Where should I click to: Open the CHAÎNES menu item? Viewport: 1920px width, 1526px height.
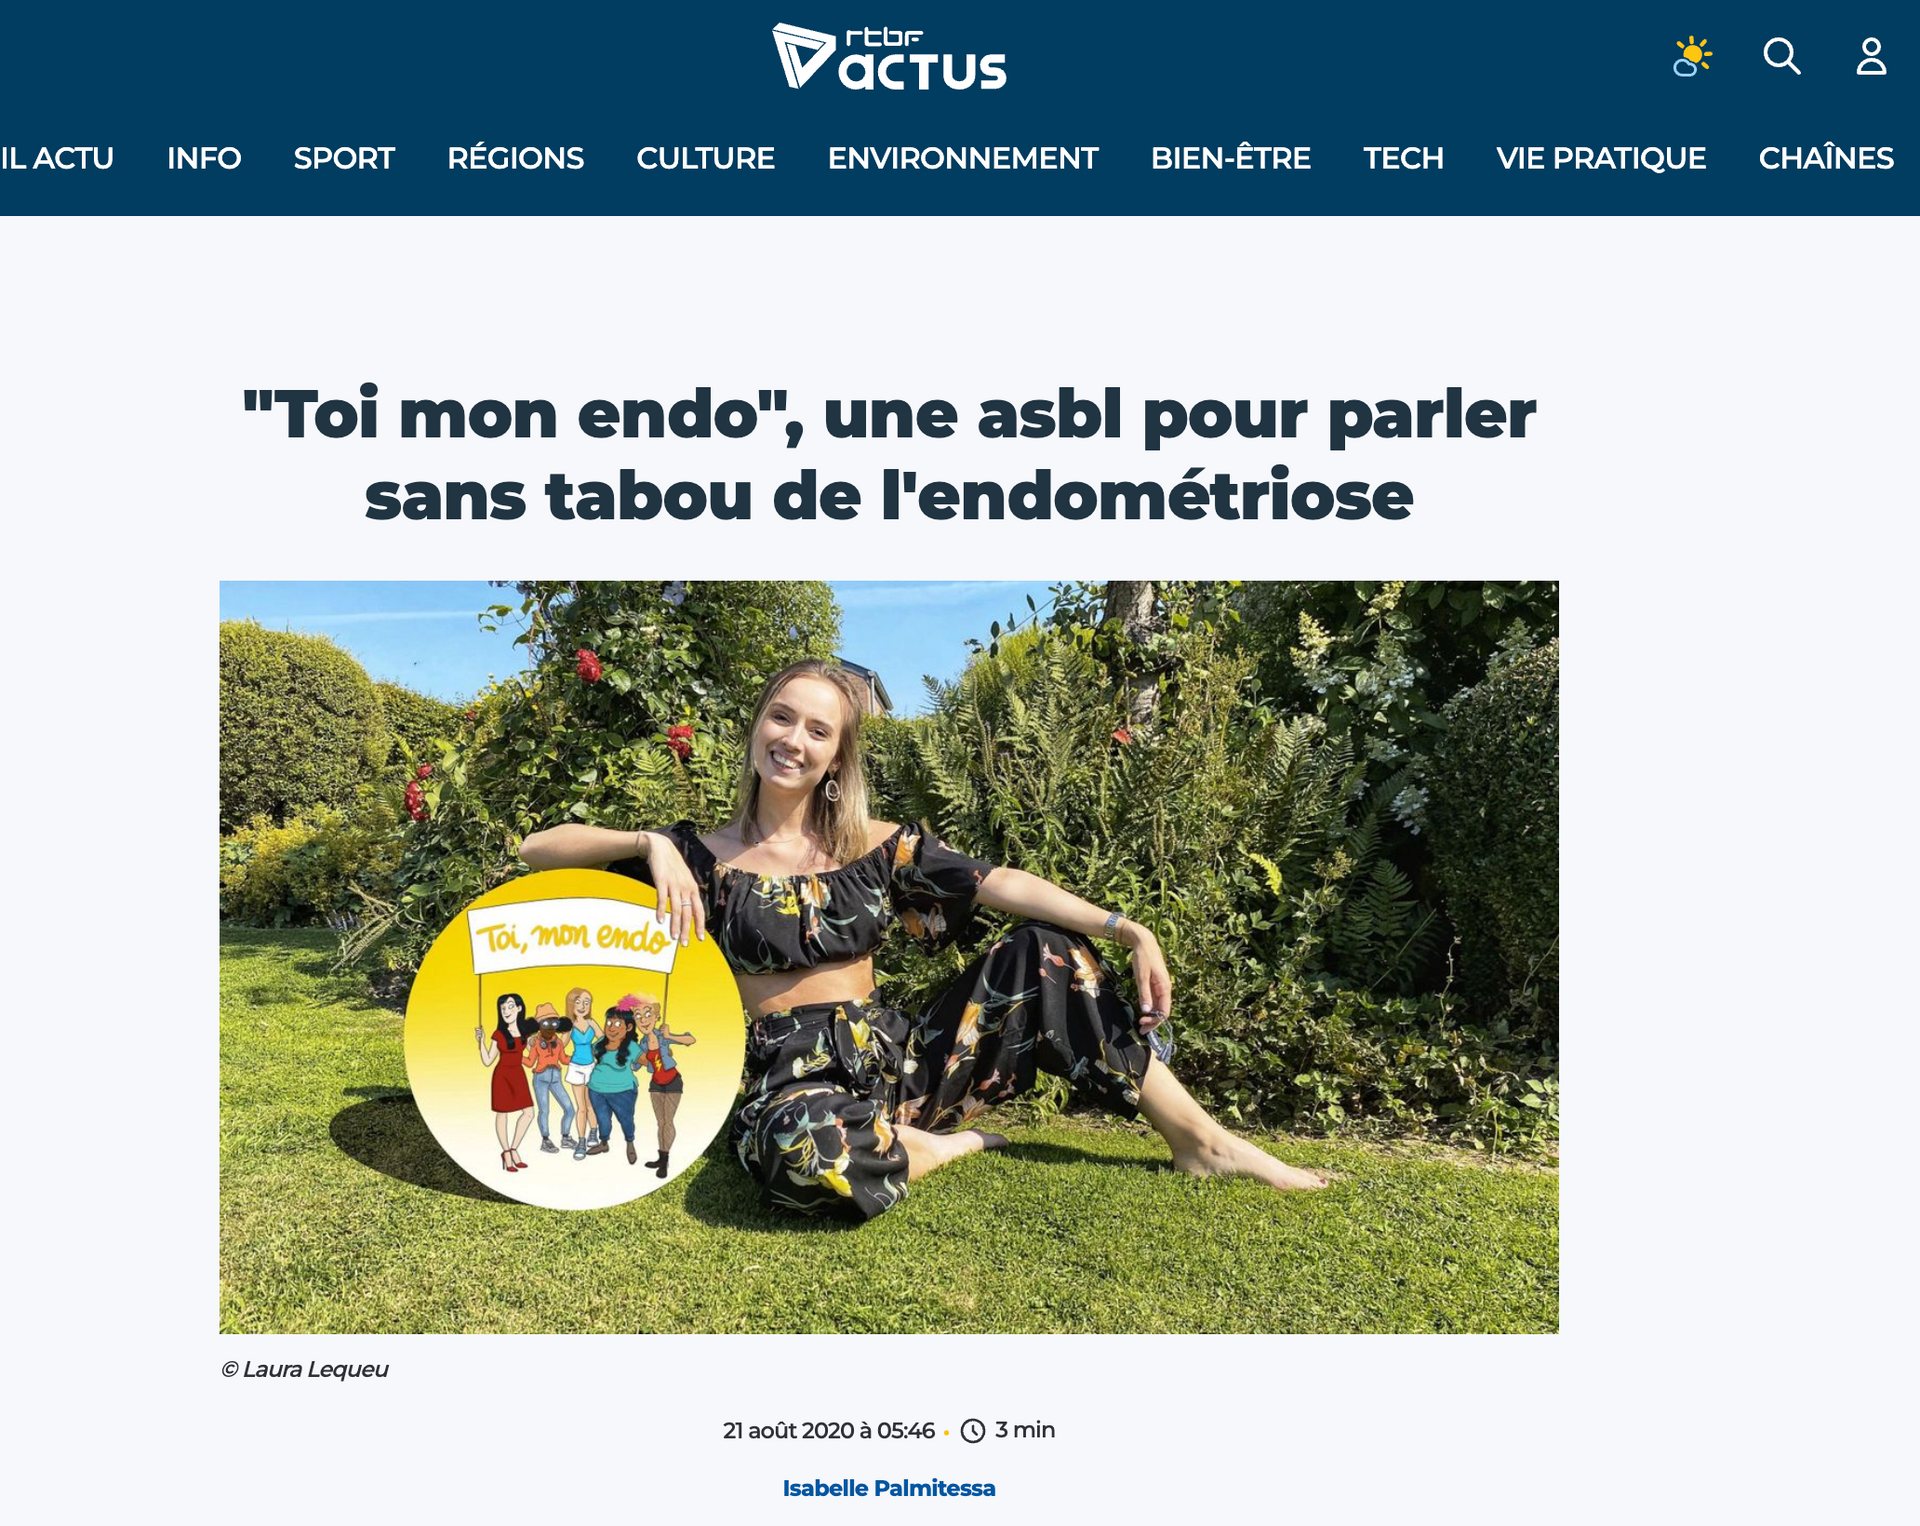pos(1826,158)
